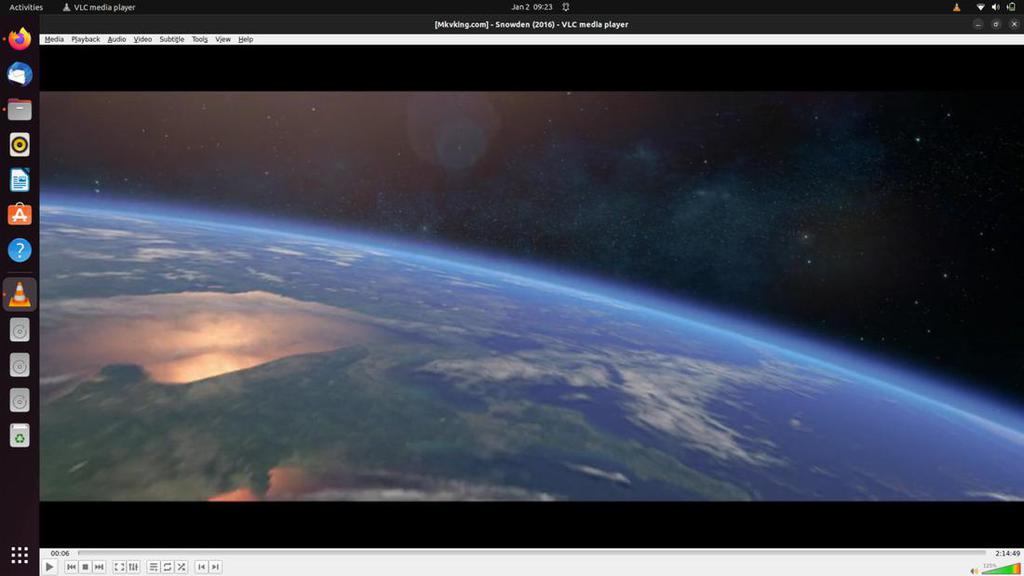
Task: Minimize the VLC window
Action: 978,24
